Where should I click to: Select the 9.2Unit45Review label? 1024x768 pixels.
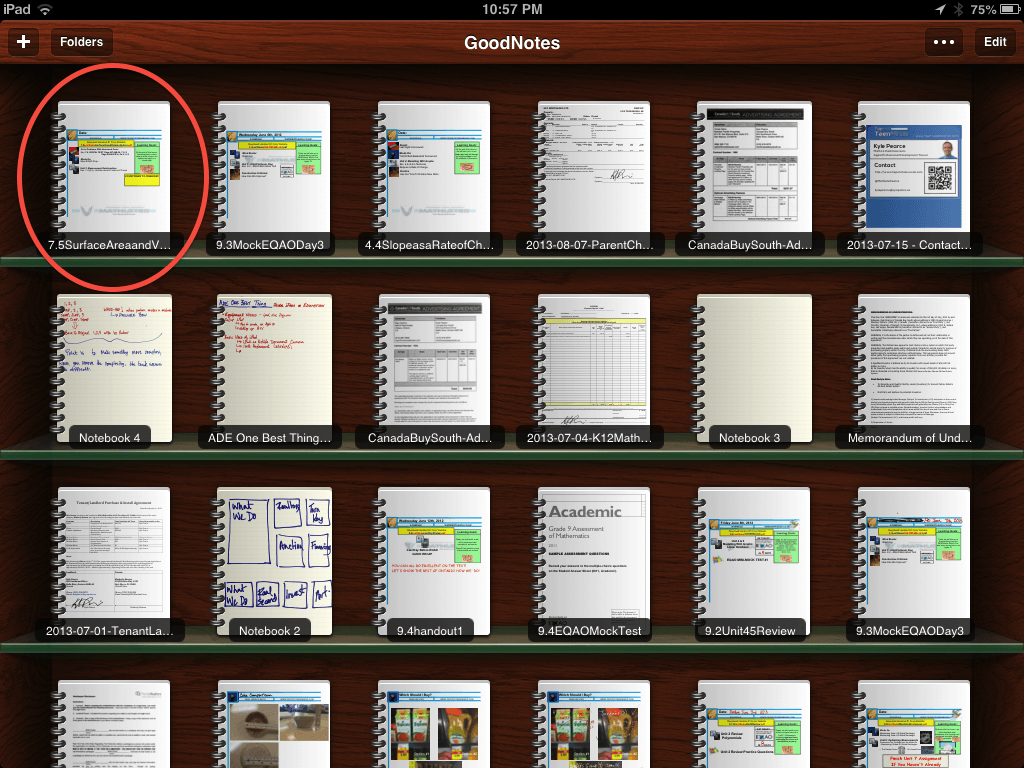(750, 631)
